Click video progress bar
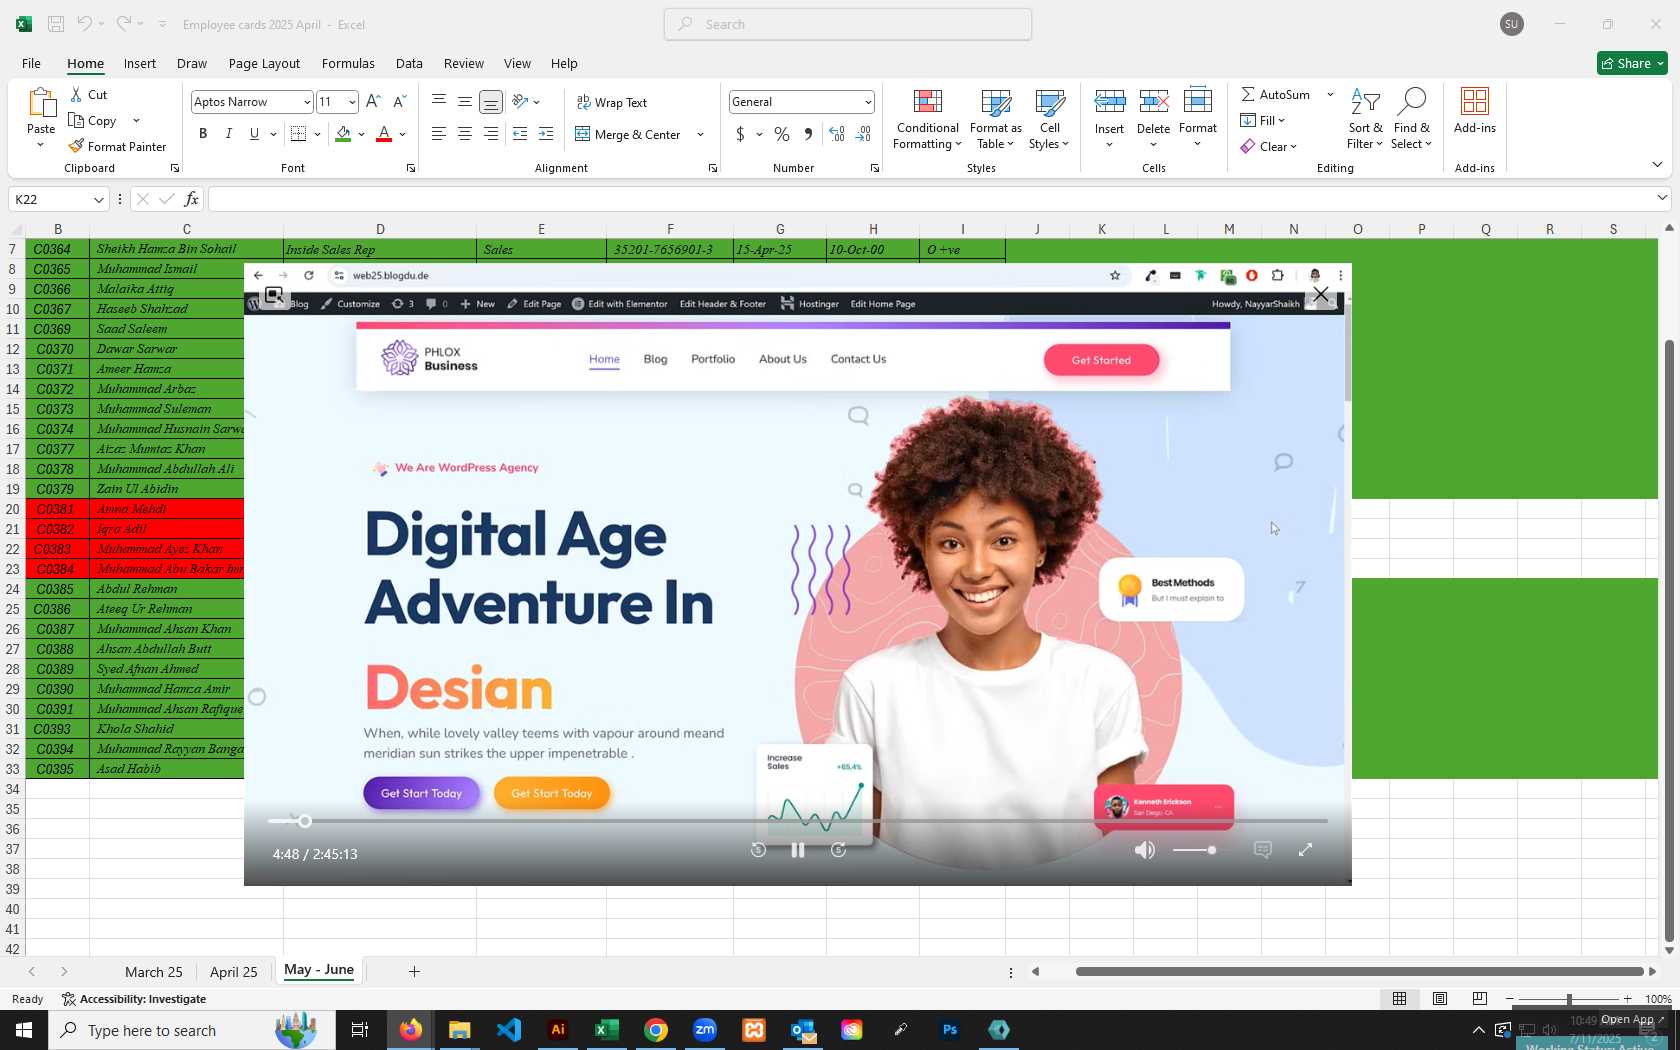Image resolution: width=1680 pixels, height=1050 pixels. pyautogui.click(x=798, y=821)
